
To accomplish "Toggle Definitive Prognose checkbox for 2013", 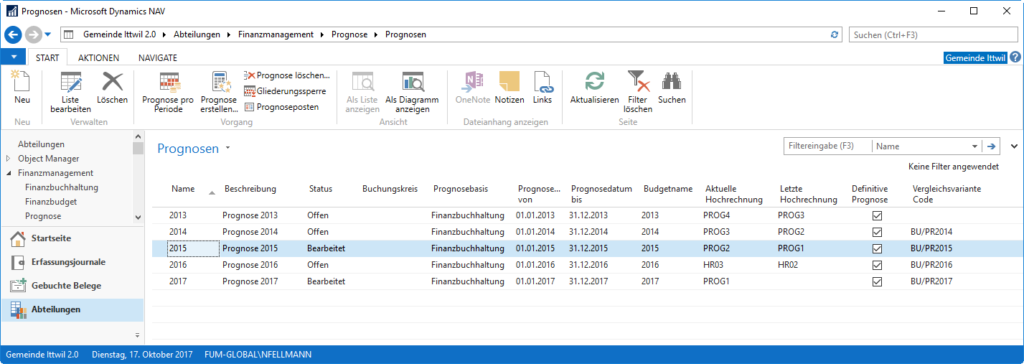I will tap(877, 215).
